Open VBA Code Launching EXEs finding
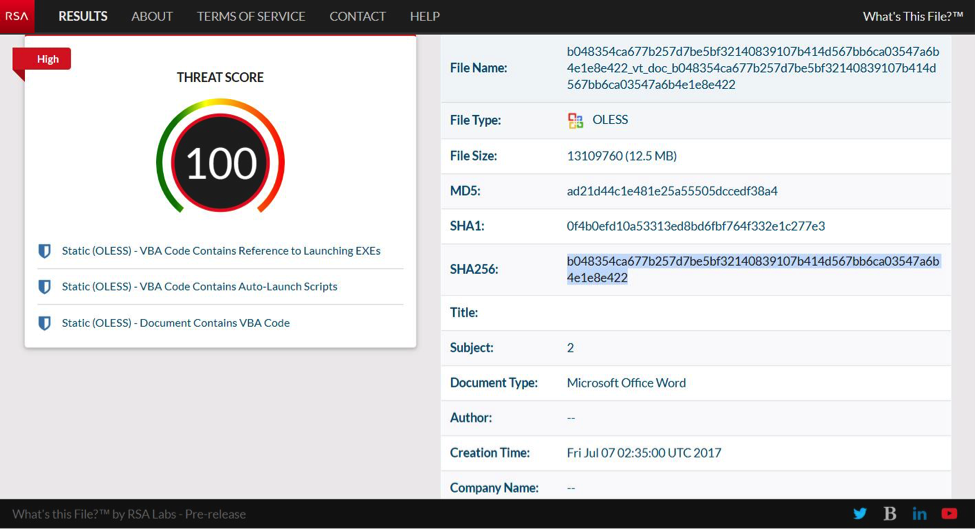The height and width of the screenshot is (529, 975). 221,251
